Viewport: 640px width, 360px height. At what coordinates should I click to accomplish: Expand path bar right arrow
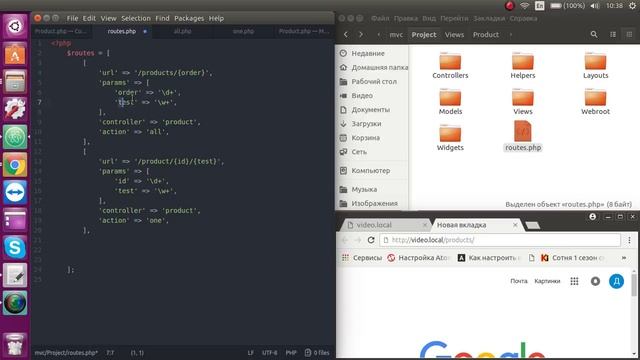[511, 35]
